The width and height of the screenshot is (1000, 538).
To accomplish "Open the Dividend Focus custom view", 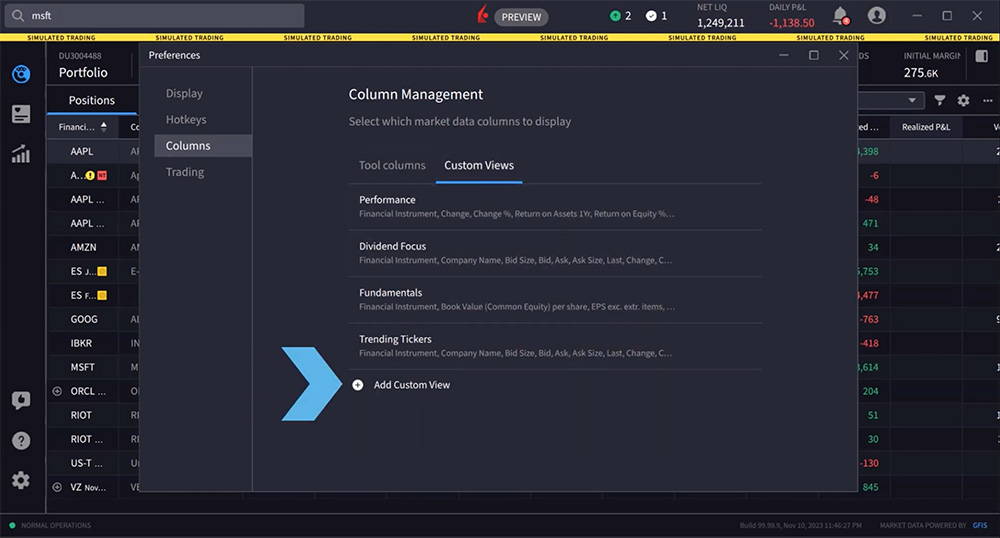I will point(392,246).
